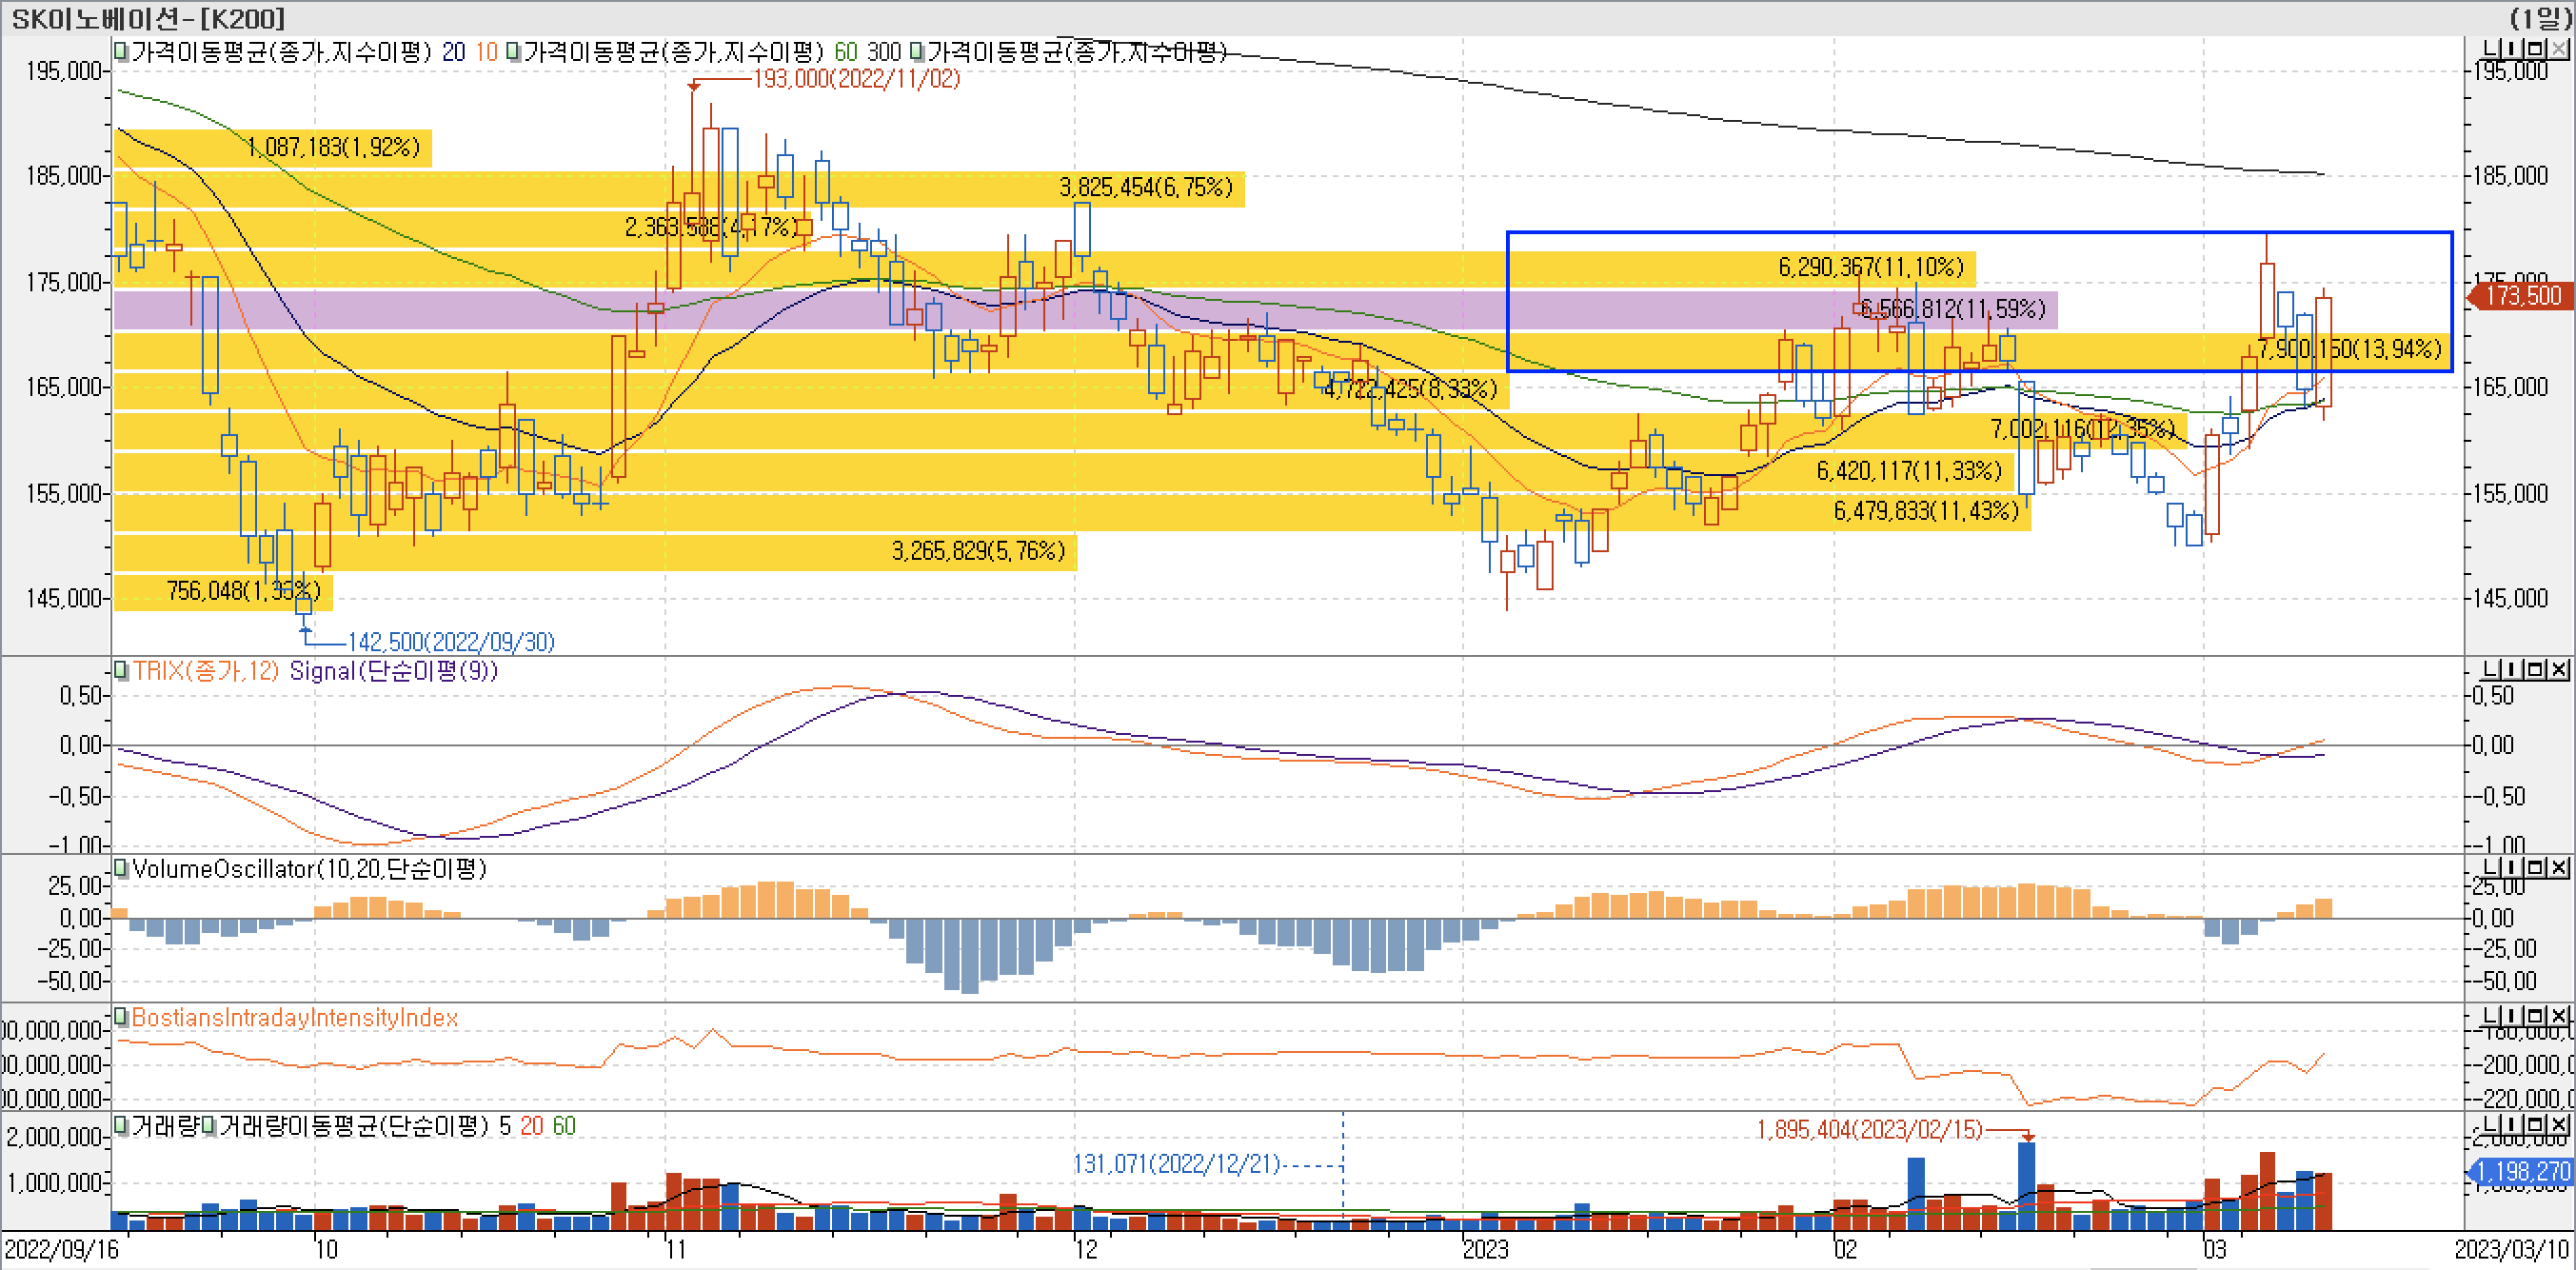2576x1270 pixels.
Task: Click the 거래량이동평균(단순이평) legend label
Action: click(352, 1126)
